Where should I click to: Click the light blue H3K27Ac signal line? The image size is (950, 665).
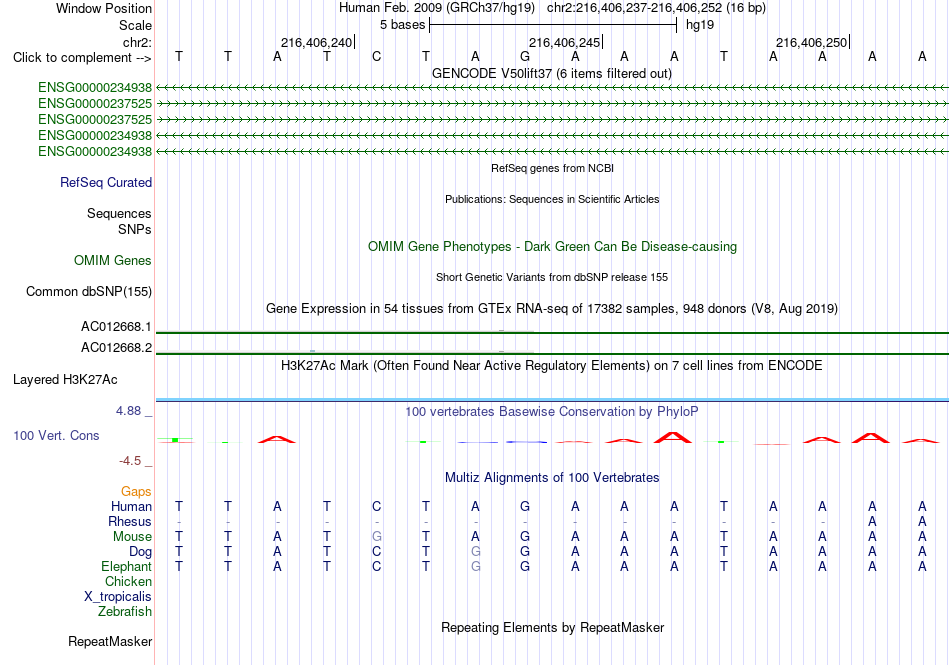(552, 400)
